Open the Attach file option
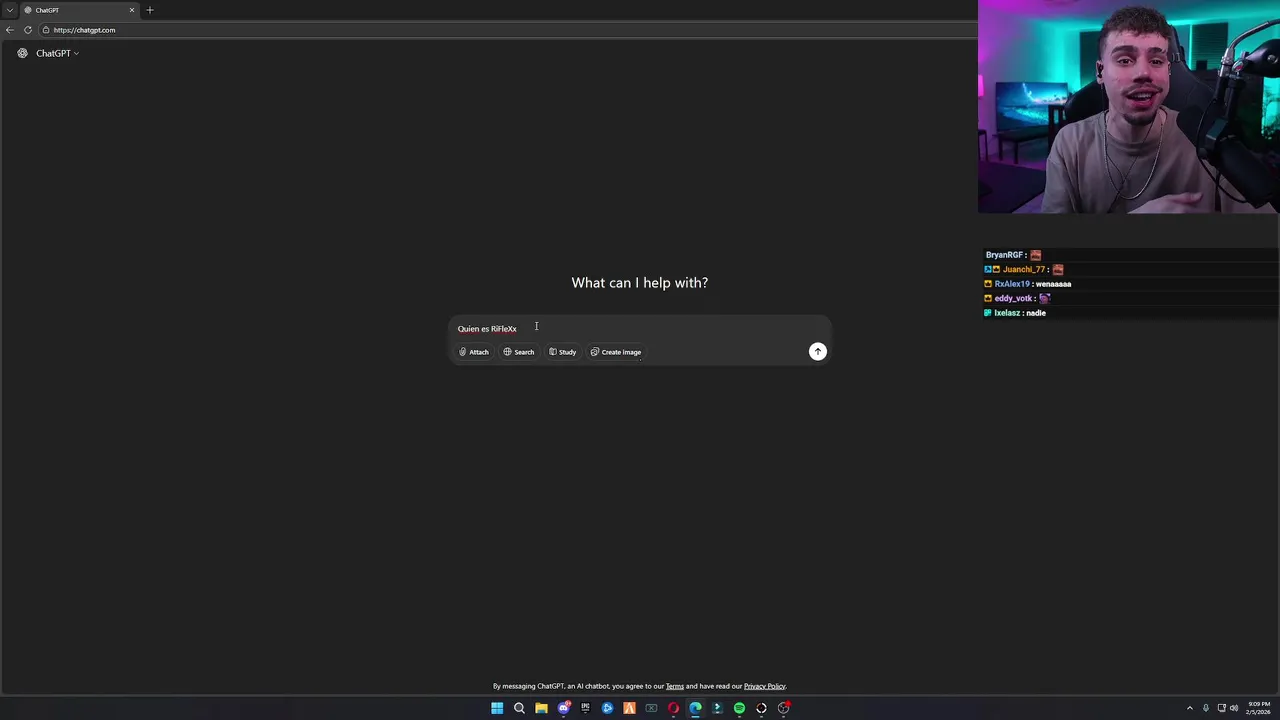Viewport: 1280px width, 720px height. (474, 352)
